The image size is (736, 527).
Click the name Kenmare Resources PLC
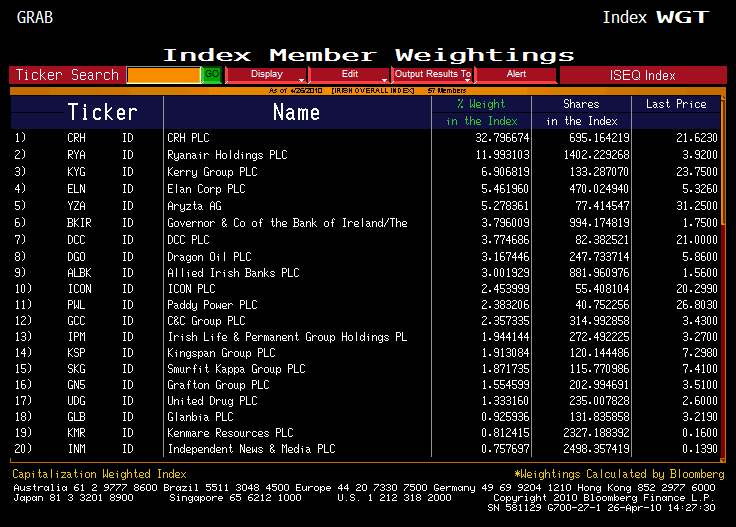(x=230, y=433)
